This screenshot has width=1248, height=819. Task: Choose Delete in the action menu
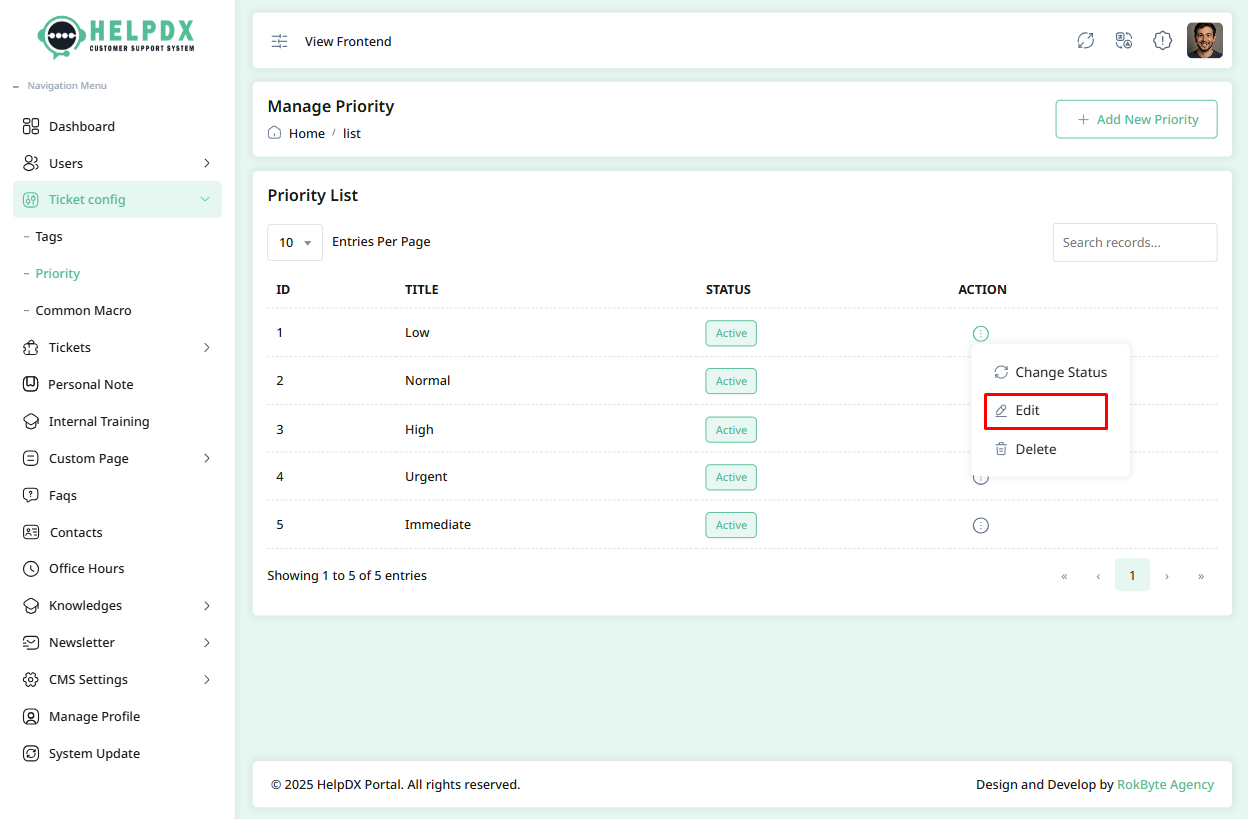click(x=1036, y=449)
